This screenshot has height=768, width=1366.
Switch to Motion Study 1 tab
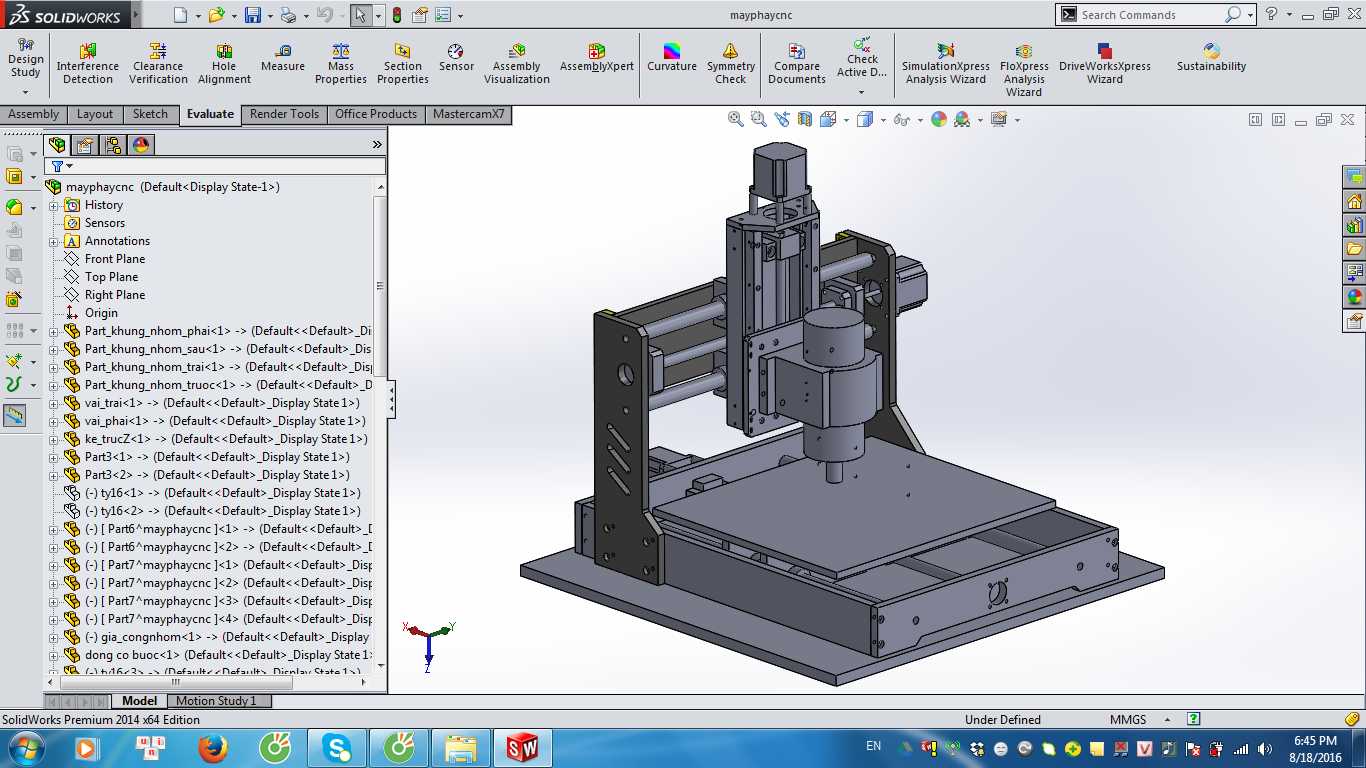216,701
